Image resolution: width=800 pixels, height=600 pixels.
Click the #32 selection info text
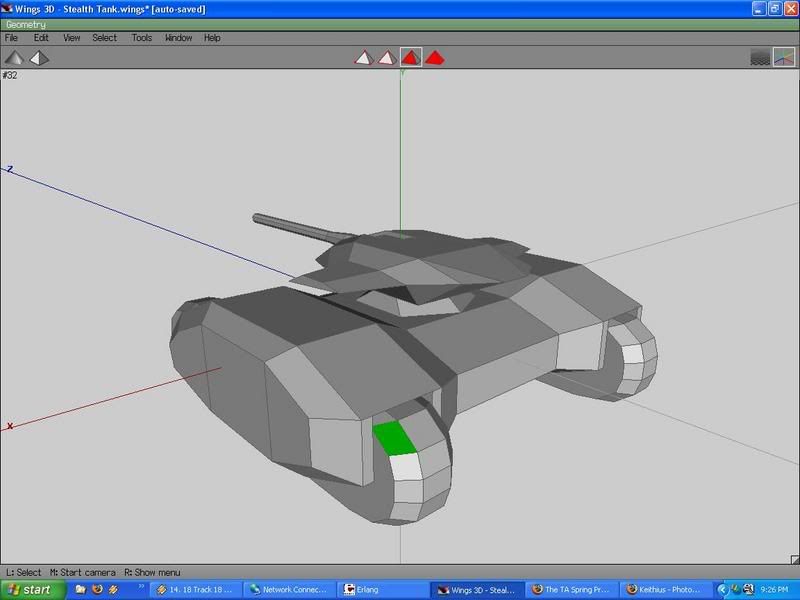point(10,75)
